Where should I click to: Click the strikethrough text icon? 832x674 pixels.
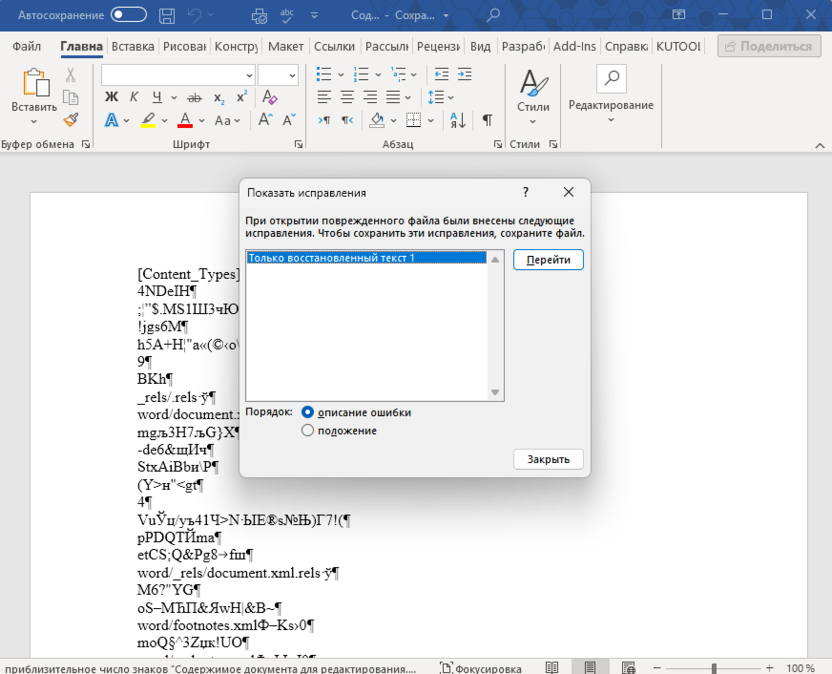(x=194, y=97)
